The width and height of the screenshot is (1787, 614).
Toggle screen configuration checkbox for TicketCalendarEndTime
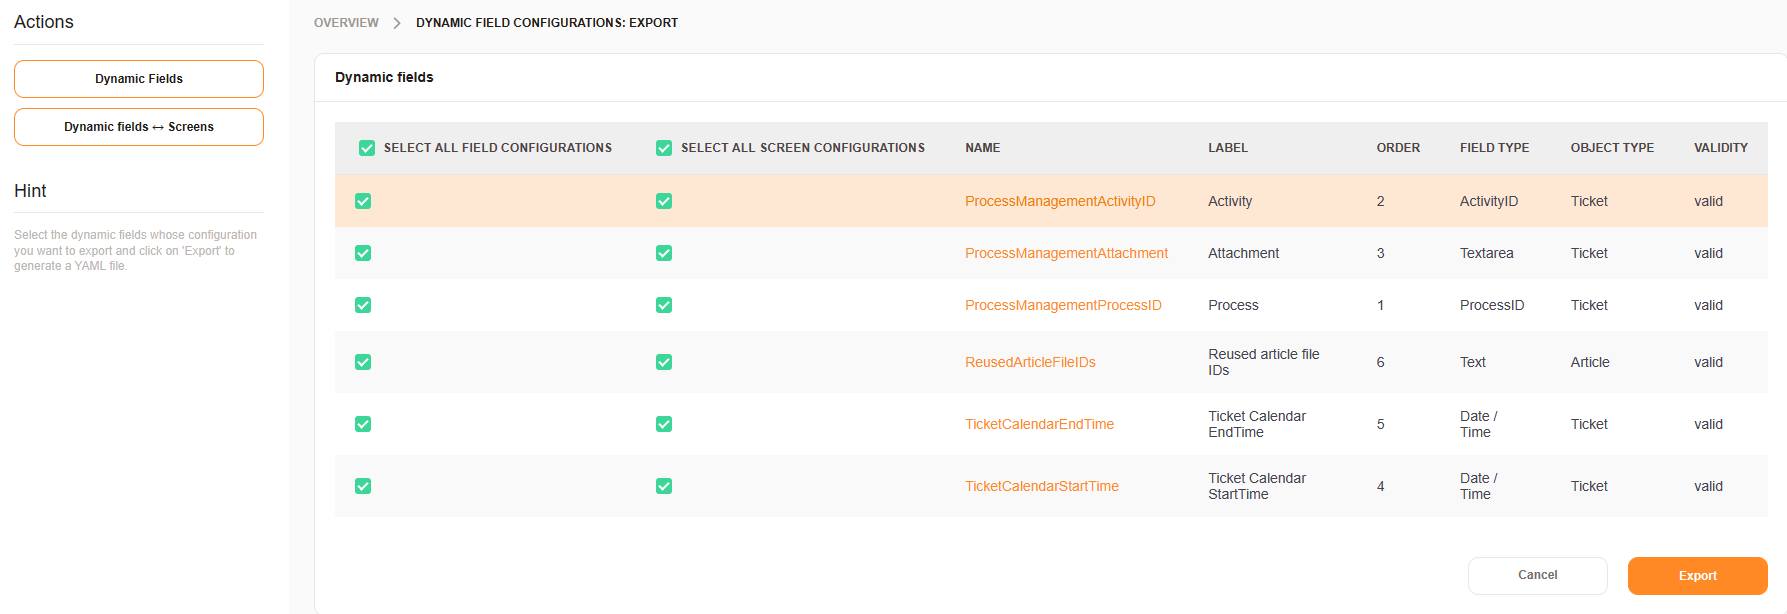pyautogui.click(x=664, y=424)
